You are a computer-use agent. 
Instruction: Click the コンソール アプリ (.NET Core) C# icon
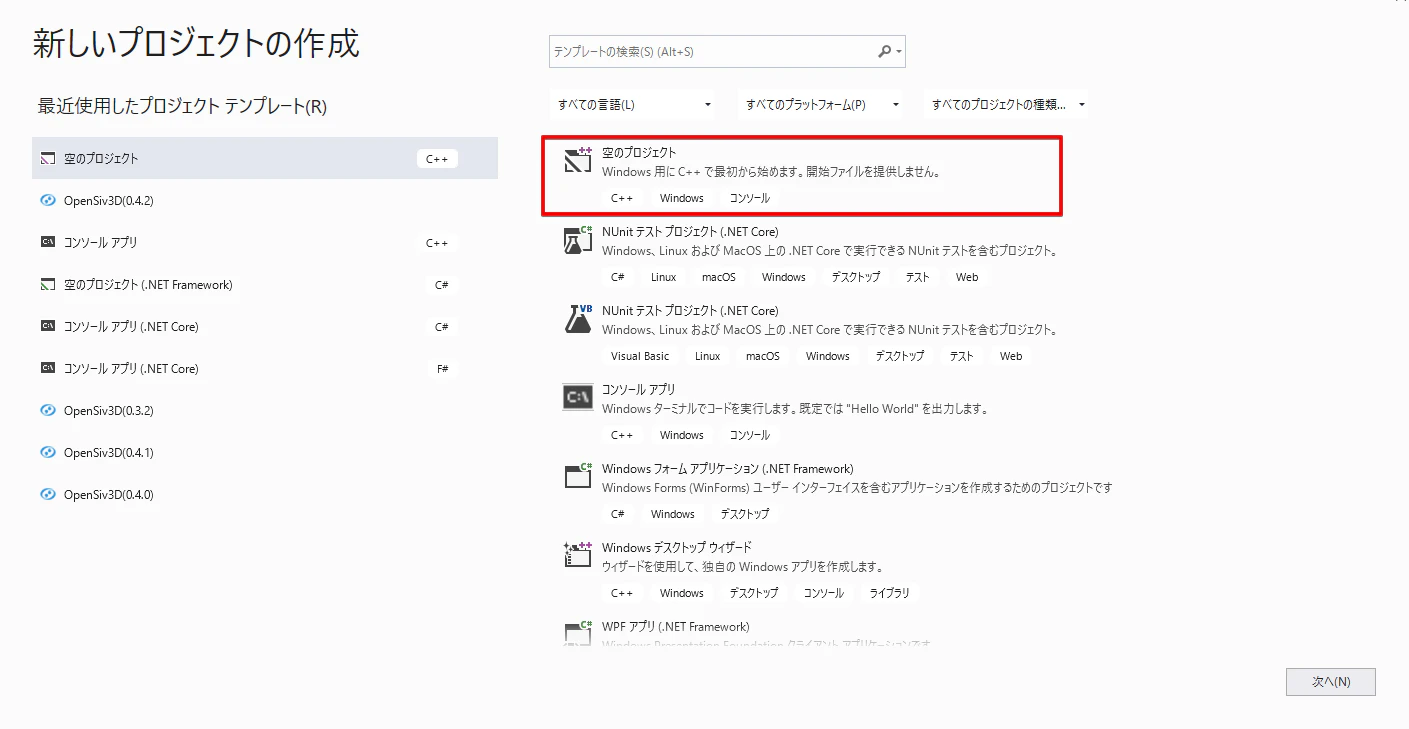47,327
